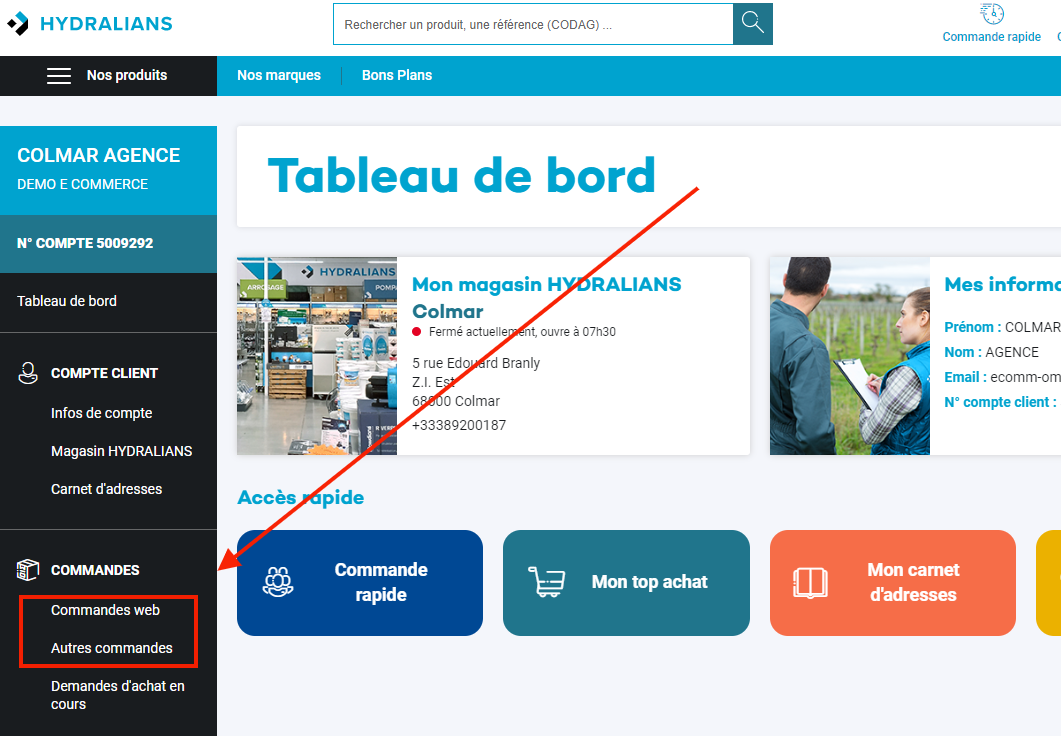1061x736 pixels.
Task: Click the vineyard workers photo
Action: (850, 356)
